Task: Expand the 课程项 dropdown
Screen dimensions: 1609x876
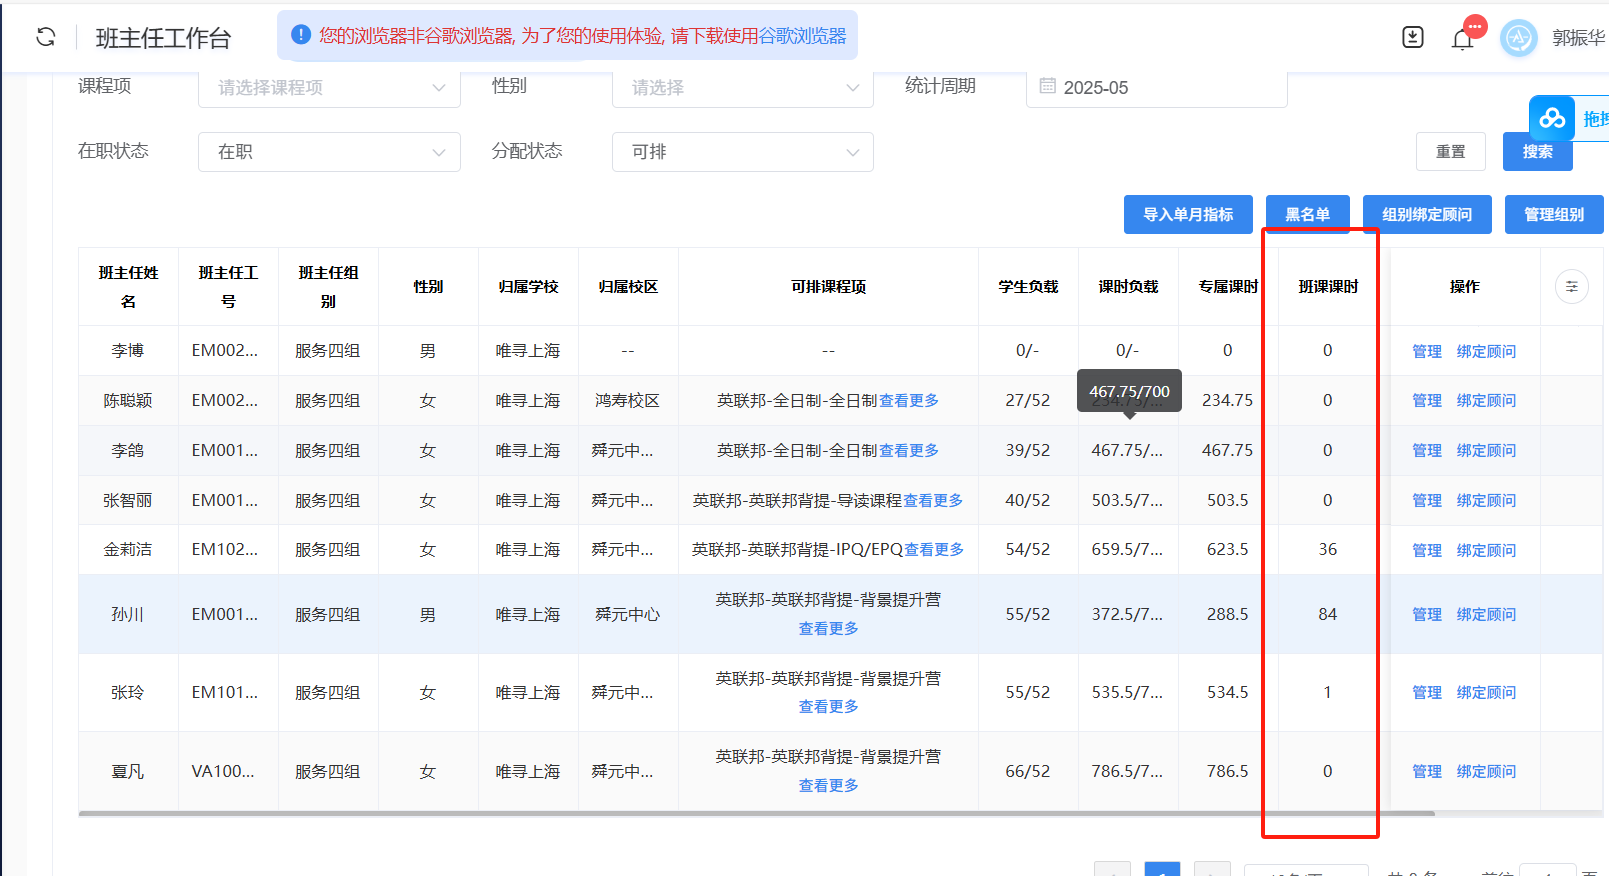Action: [x=329, y=88]
